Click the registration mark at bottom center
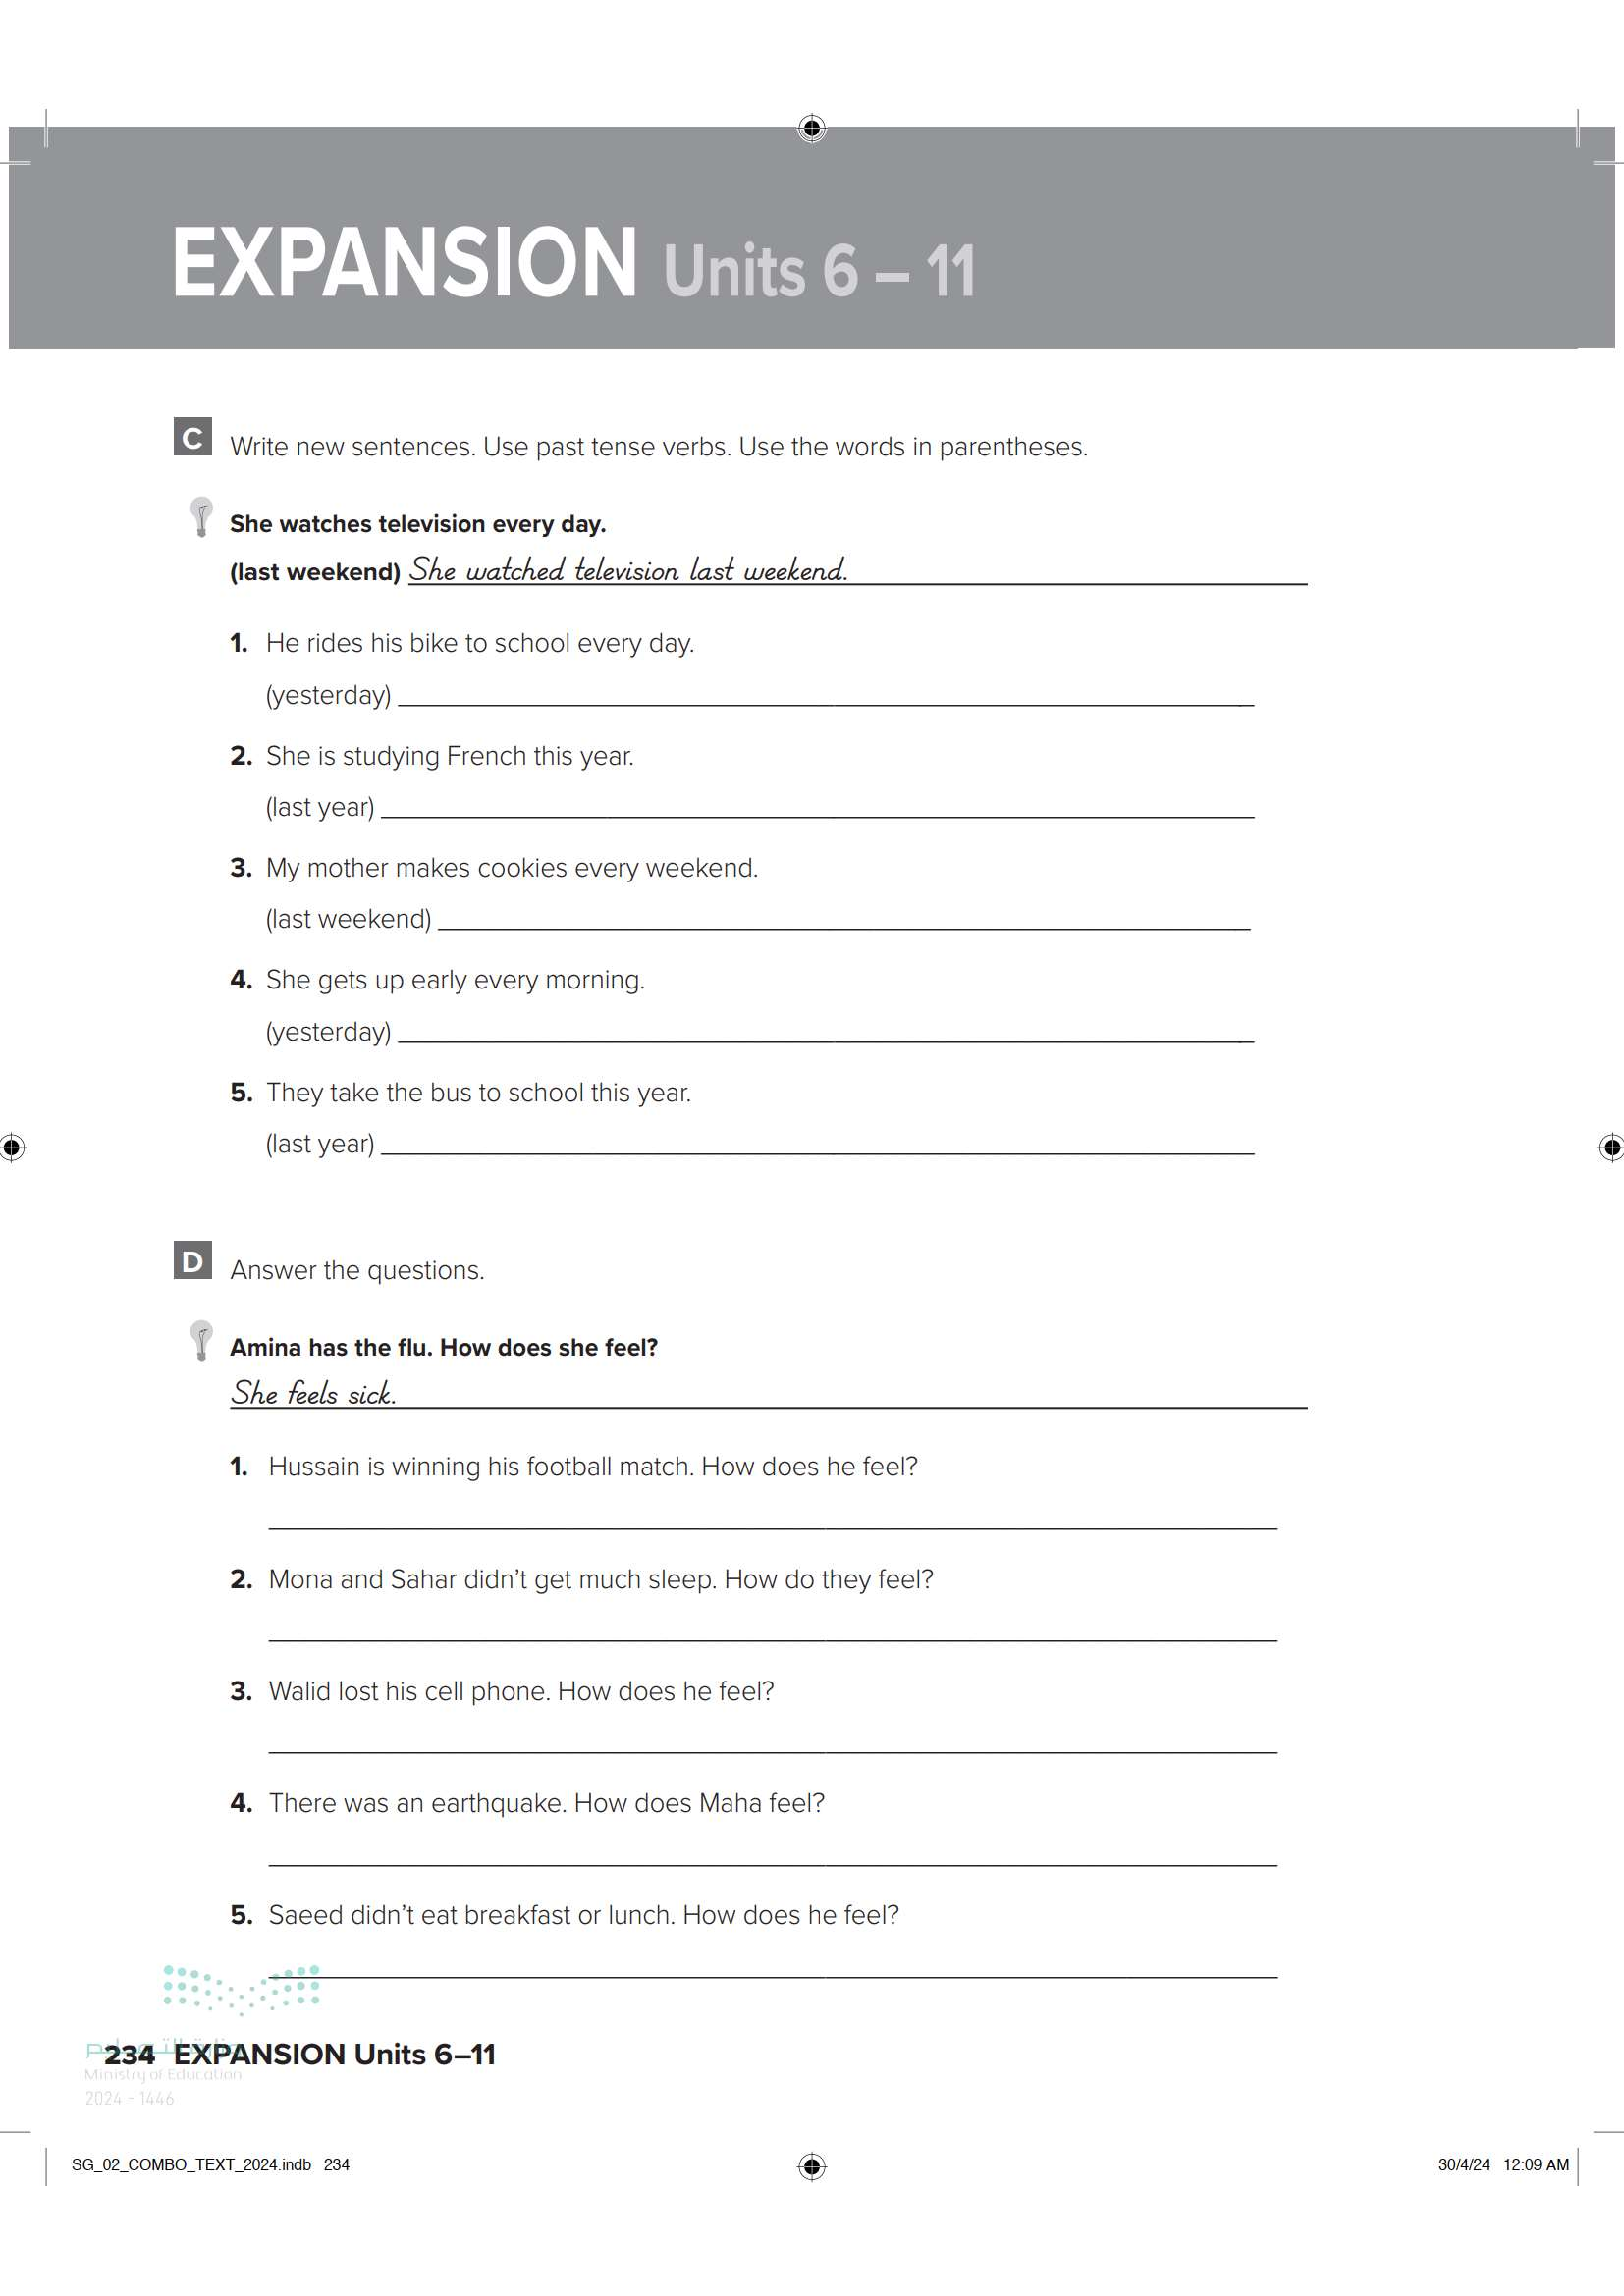Image resolution: width=1624 pixels, height=2296 pixels. click(812, 2166)
